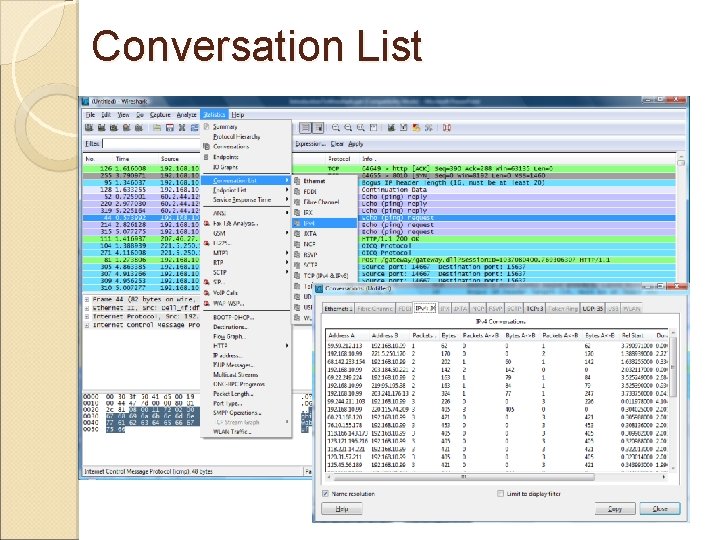Click the Help button in Conversations dialog
The width and height of the screenshot is (720, 540).
point(342,509)
